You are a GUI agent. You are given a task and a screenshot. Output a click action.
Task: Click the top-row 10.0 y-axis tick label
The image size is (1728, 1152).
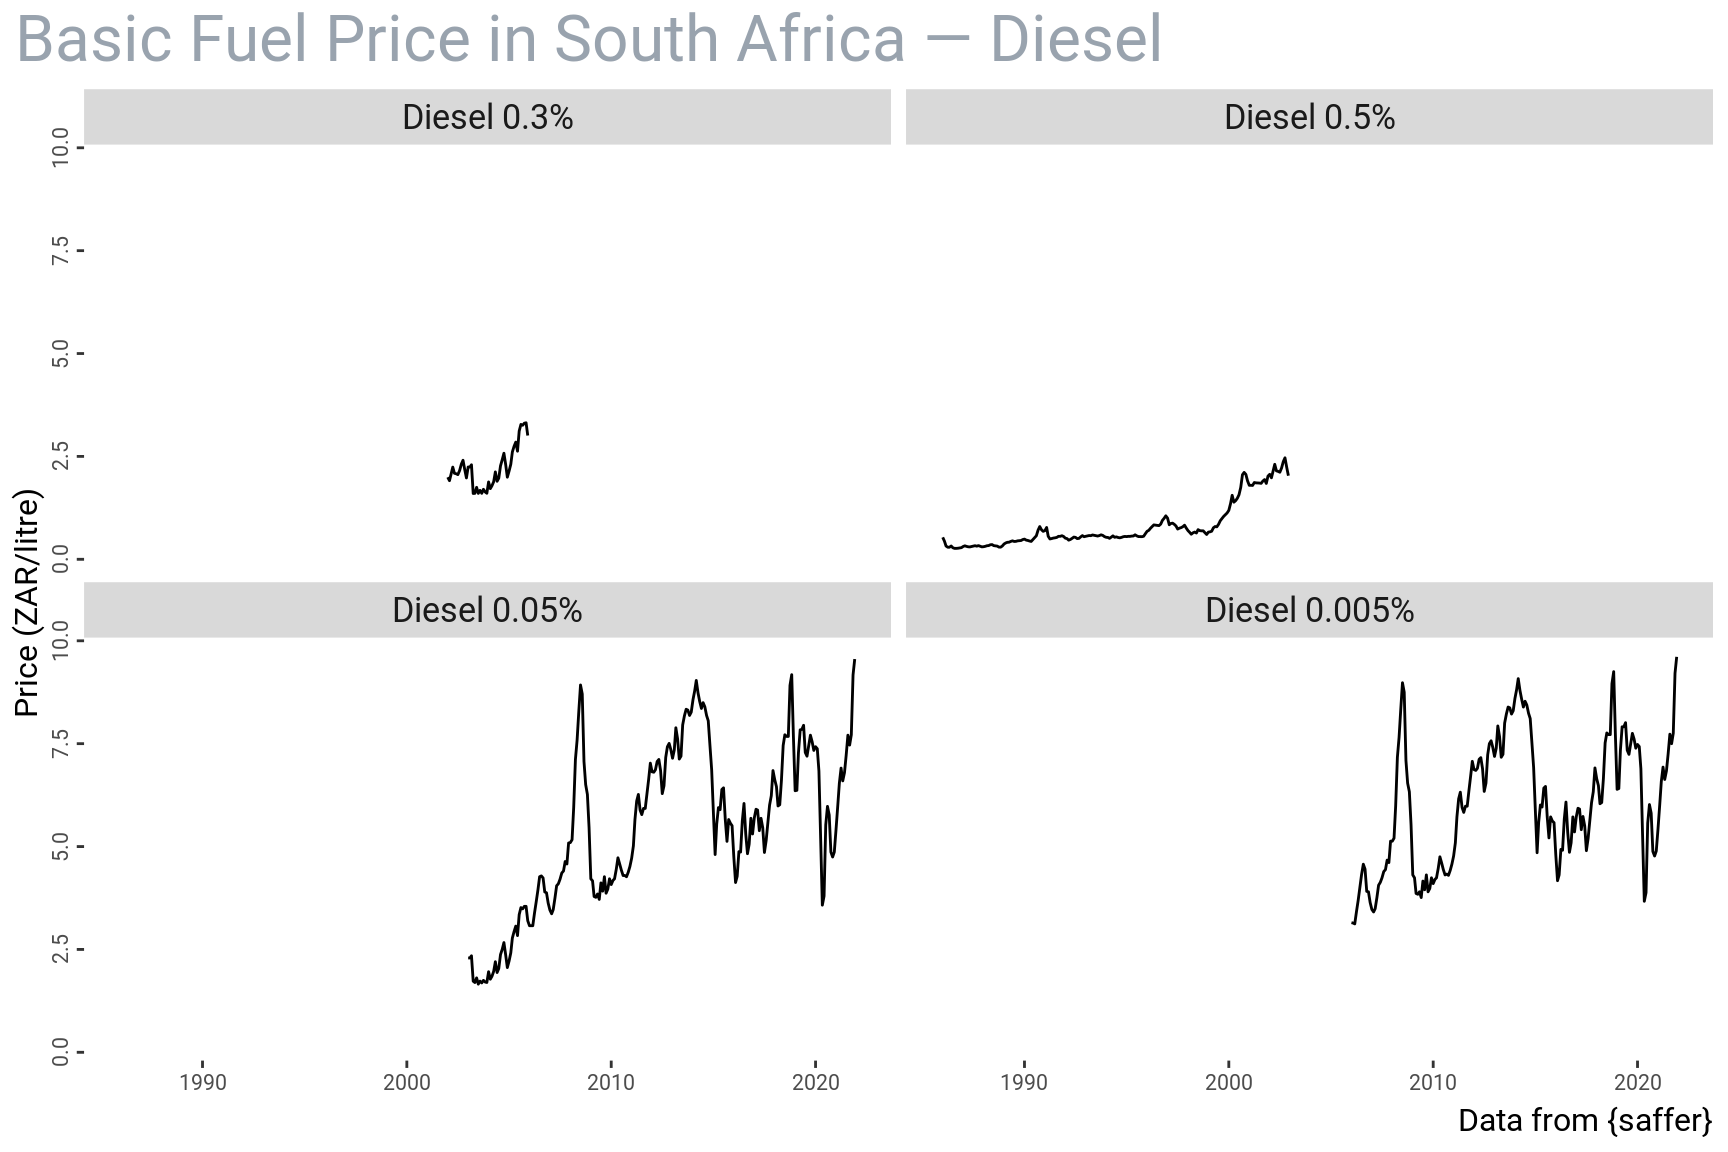[x=60, y=147]
